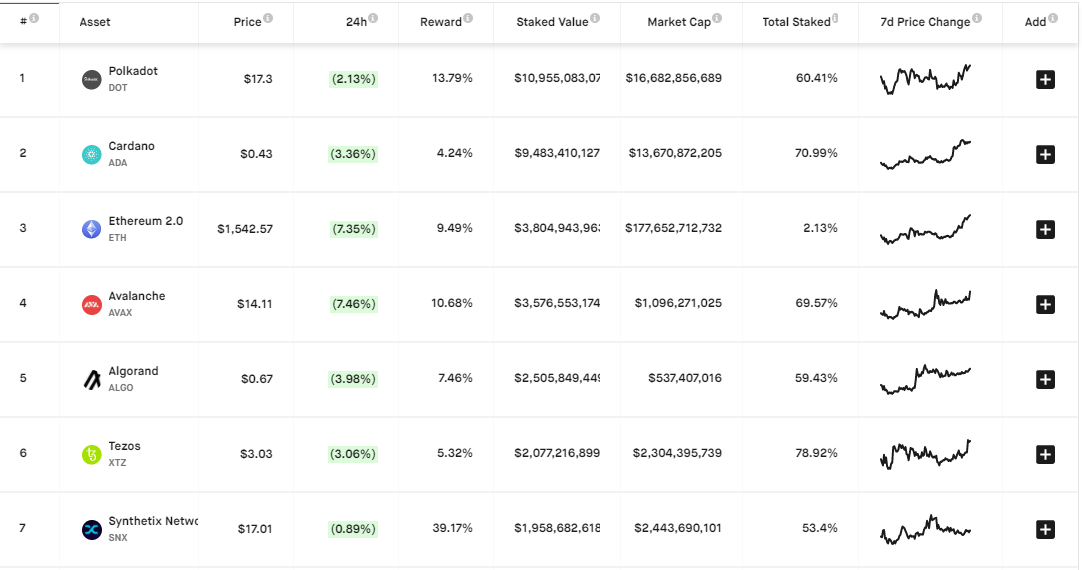Select the 78.92% Tezos total staked value
Screen dimensions: 1082x570
pyautogui.click(x=816, y=453)
